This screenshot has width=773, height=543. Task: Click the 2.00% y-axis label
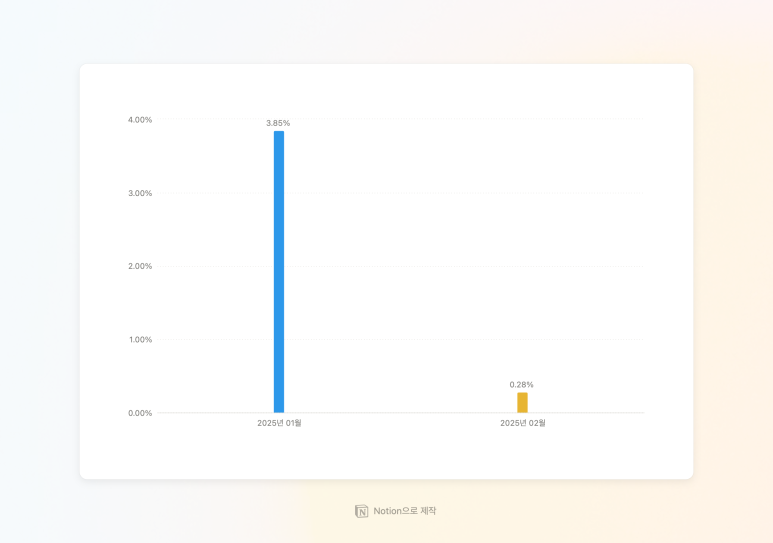[x=140, y=266]
